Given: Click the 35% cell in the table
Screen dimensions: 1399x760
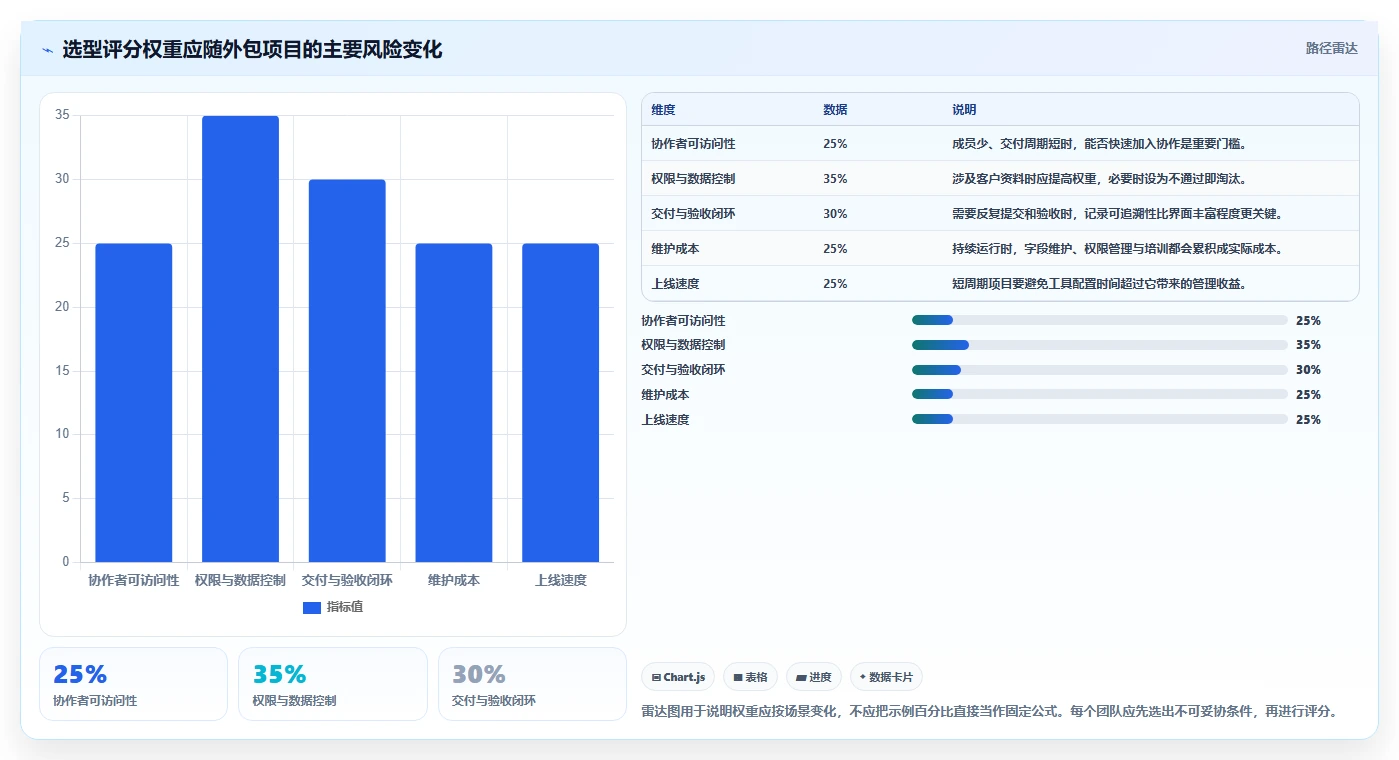Looking at the screenshot, I should coord(835,179).
